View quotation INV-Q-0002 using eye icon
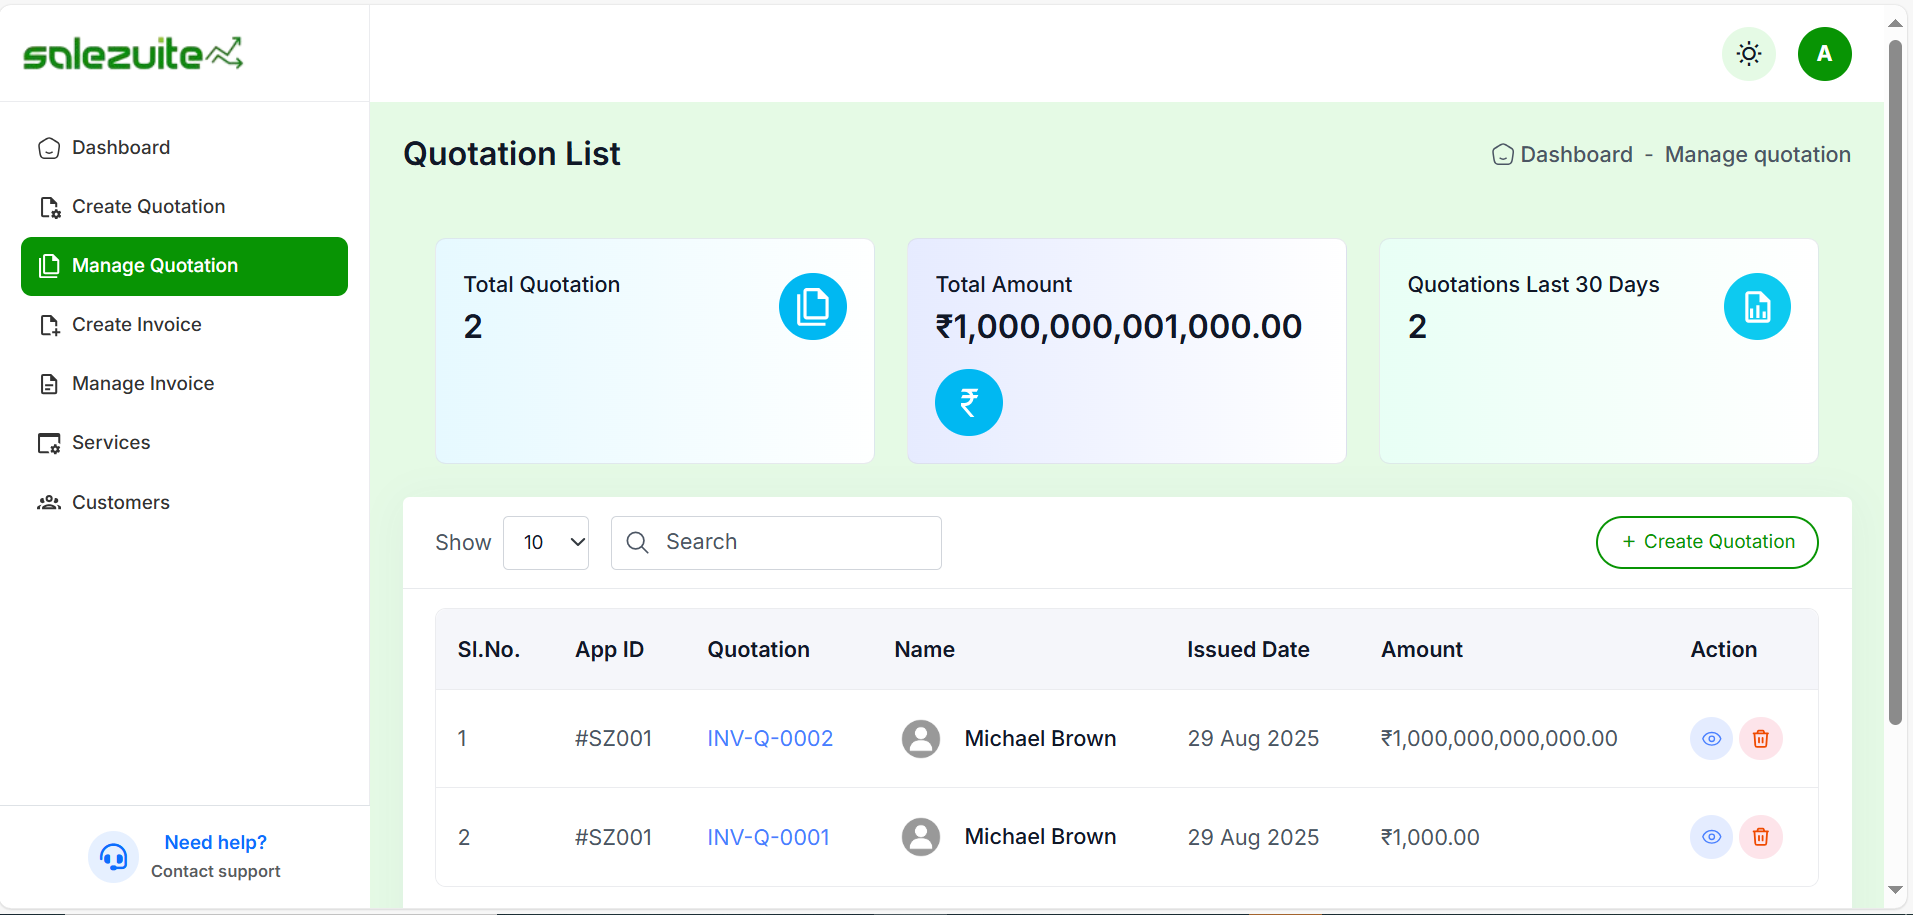Screen dimensions: 1913x915 [1711, 739]
